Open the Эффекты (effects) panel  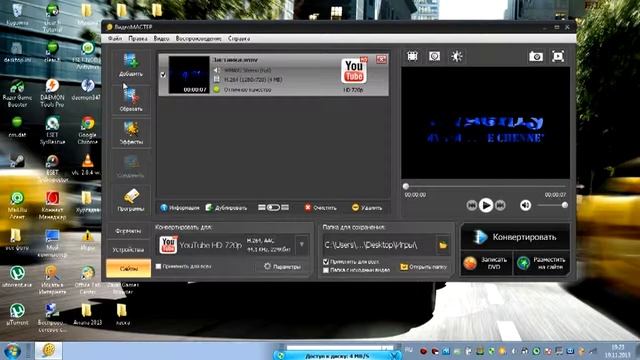click(131, 133)
